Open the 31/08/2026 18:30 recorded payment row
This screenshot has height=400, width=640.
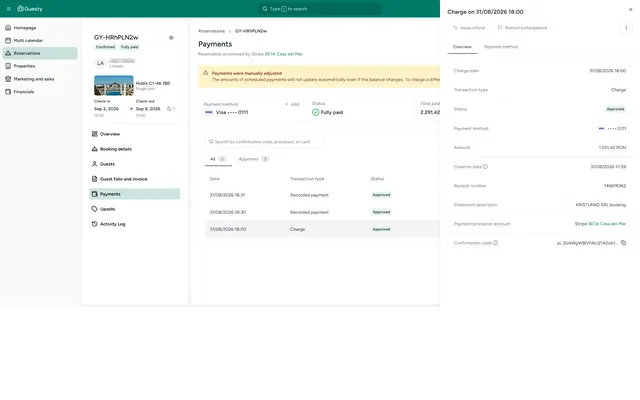[x=322, y=212]
